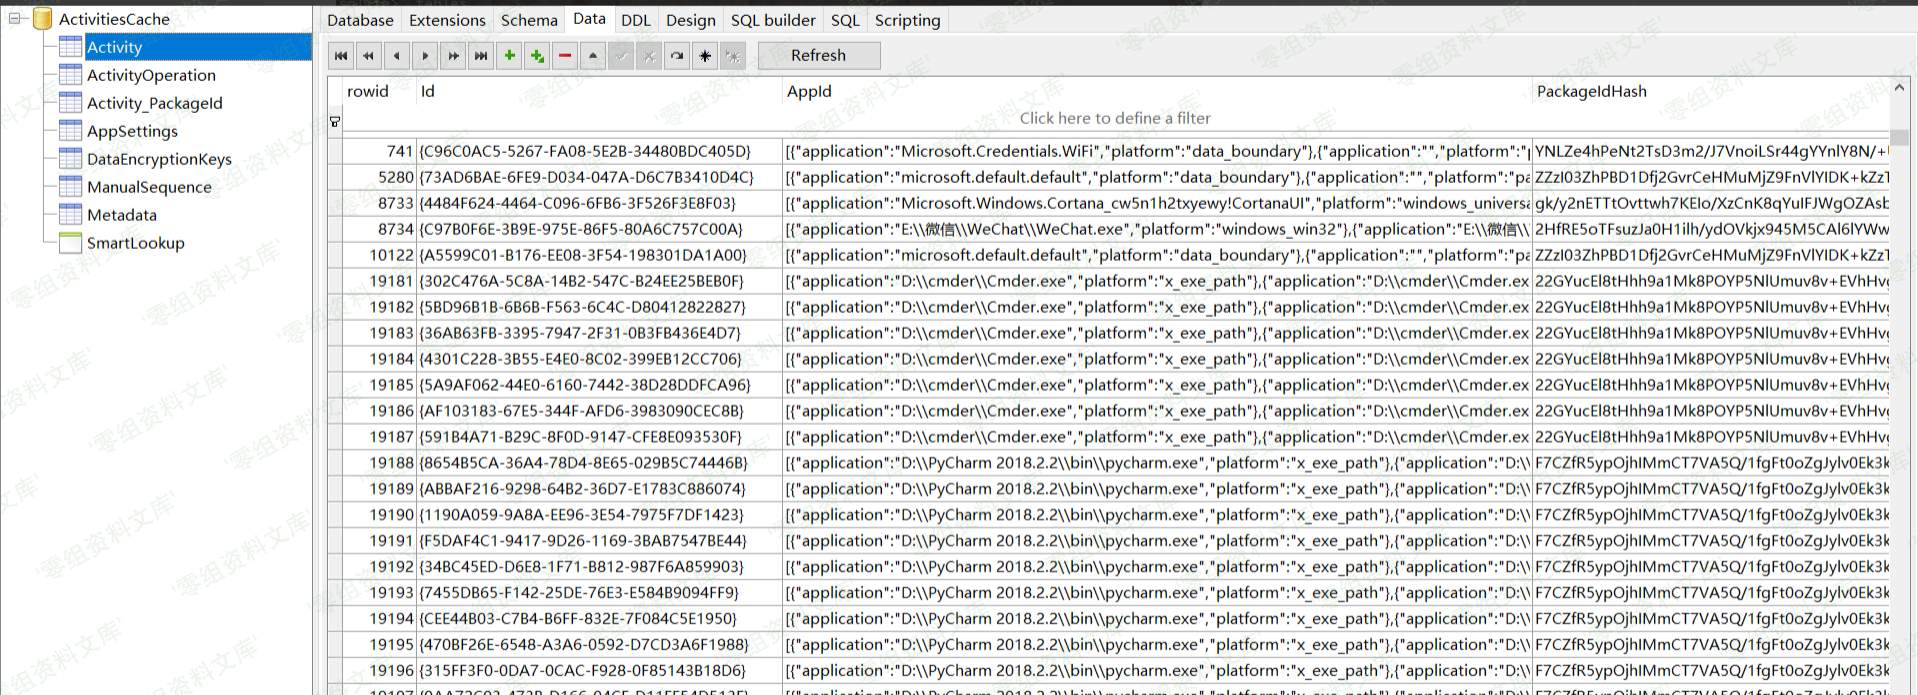
Task: Select the DataEncryptionKeys table
Action: 159,159
